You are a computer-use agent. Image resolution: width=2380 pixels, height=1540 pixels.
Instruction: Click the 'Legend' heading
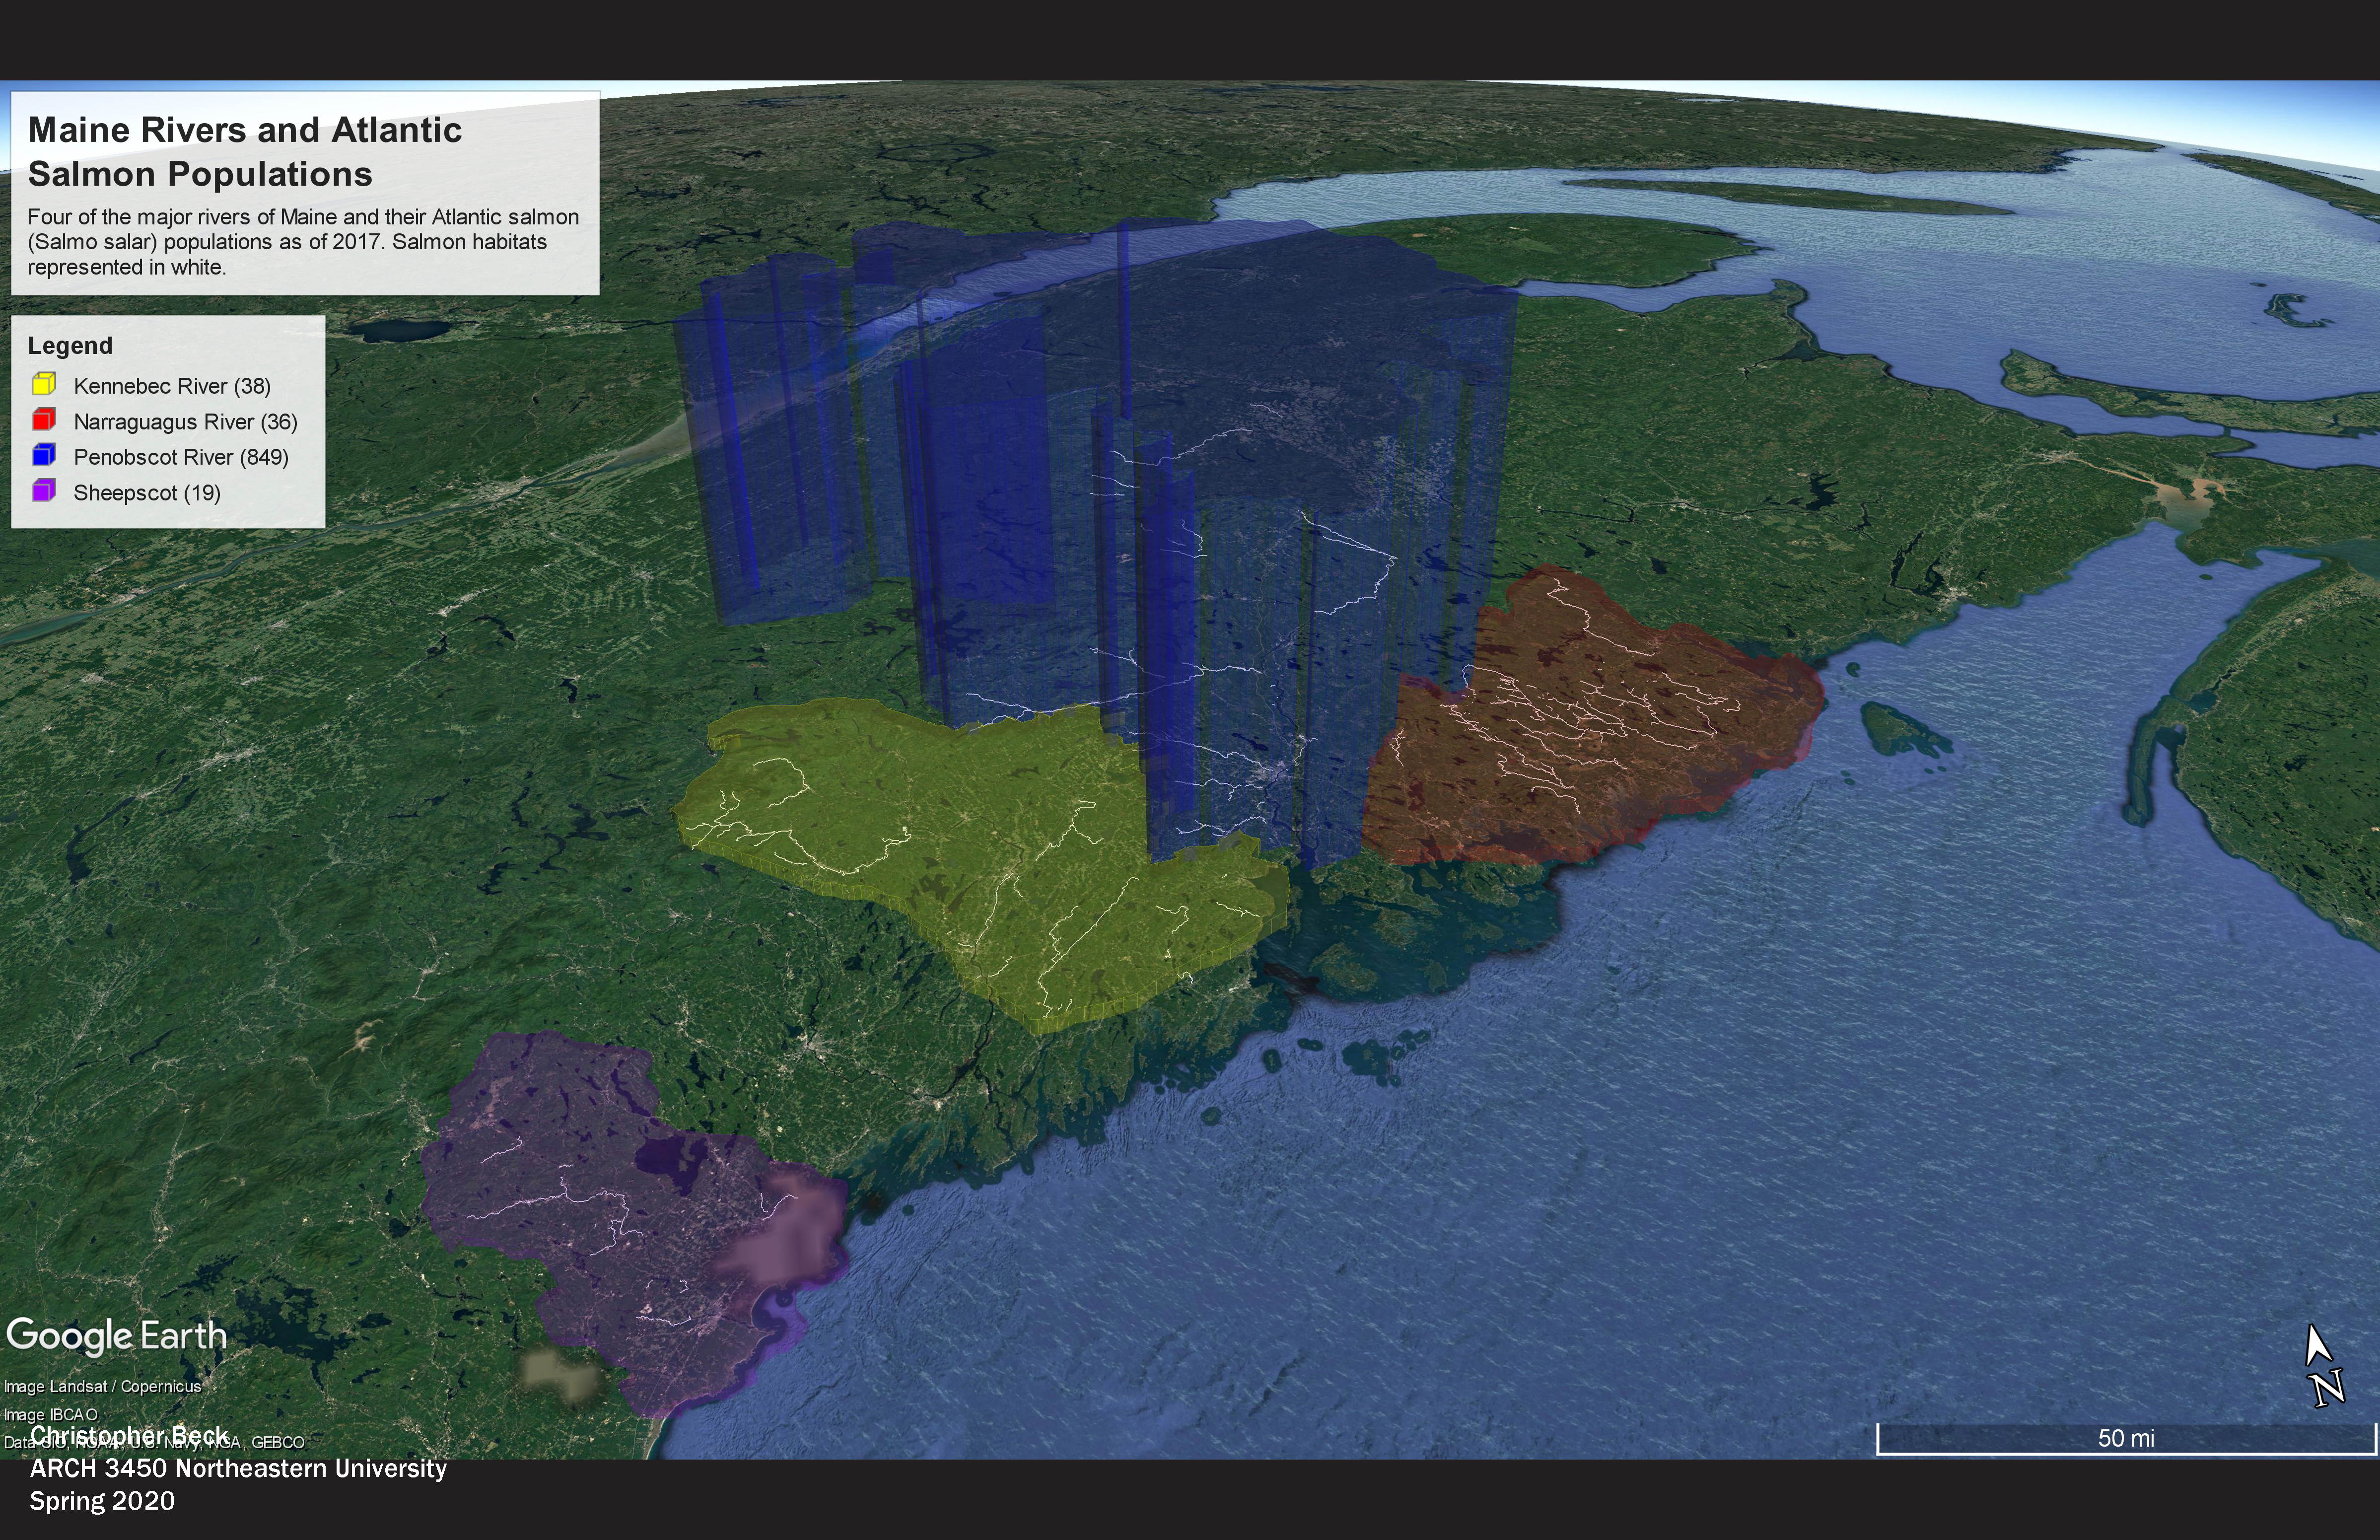pos(70,346)
